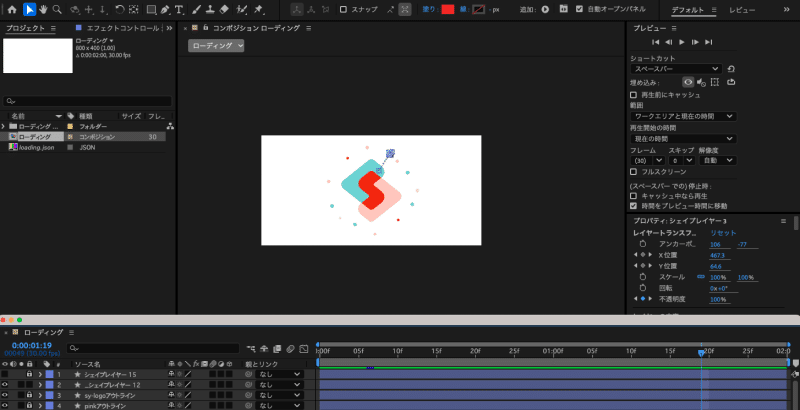The height and width of the screenshot is (410, 800).
Task: Select the Pen tool
Action: [165, 9]
